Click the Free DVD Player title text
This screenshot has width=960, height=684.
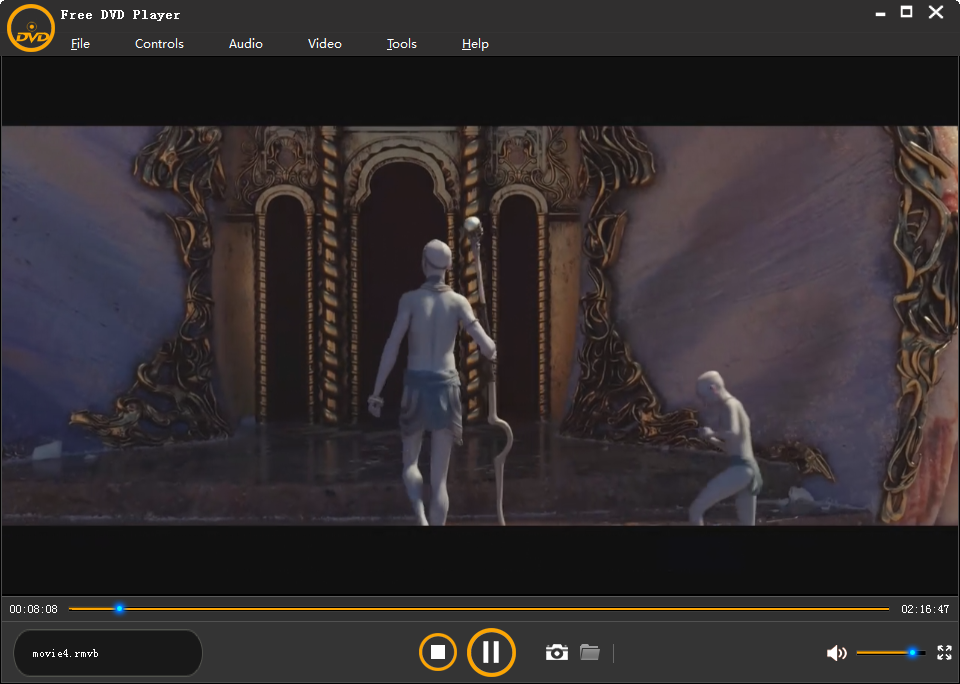click(x=121, y=15)
